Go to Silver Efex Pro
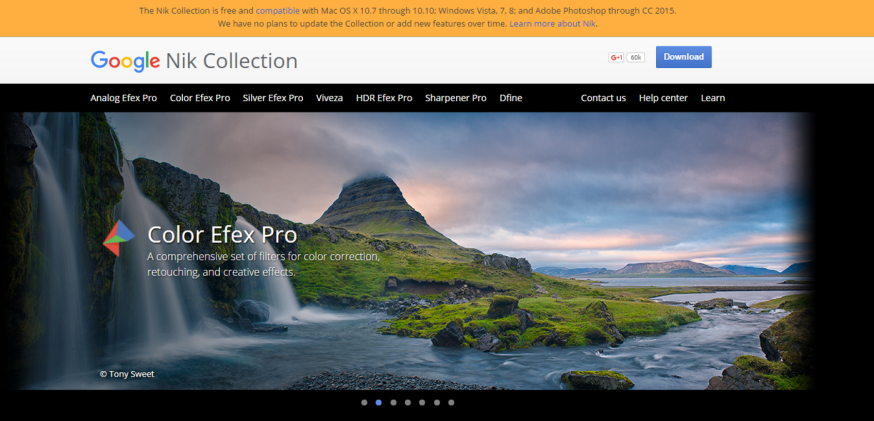This screenshot has width=874, height=421. (x=273, y=98)
